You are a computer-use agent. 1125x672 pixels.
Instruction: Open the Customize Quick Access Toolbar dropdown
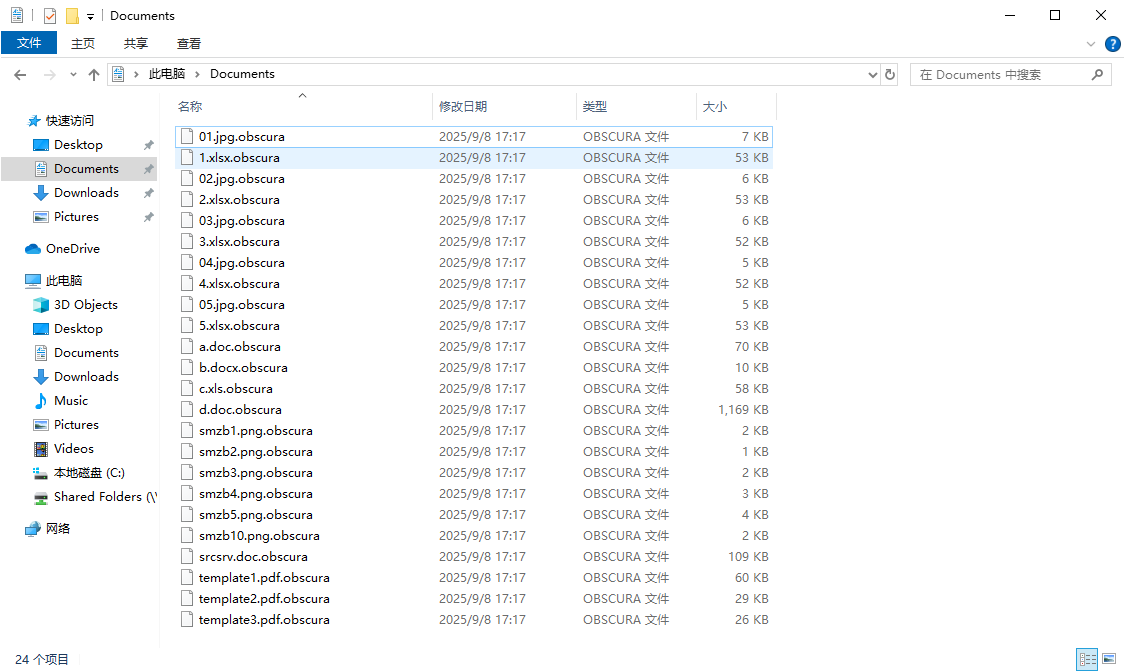[90, 17]
